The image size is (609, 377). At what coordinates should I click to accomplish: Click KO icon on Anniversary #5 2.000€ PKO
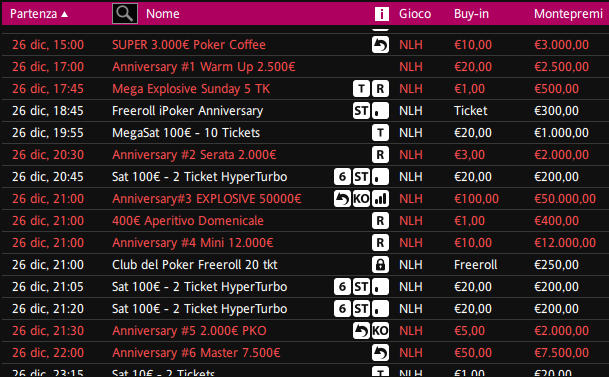tap(380, 331)
